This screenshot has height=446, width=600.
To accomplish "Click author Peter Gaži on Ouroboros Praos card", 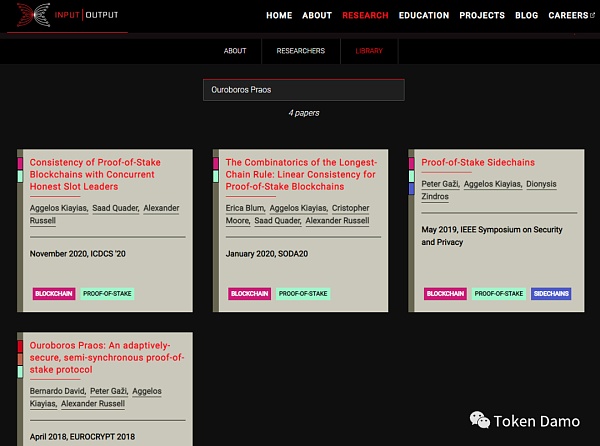I will click(x=109, y=391).
